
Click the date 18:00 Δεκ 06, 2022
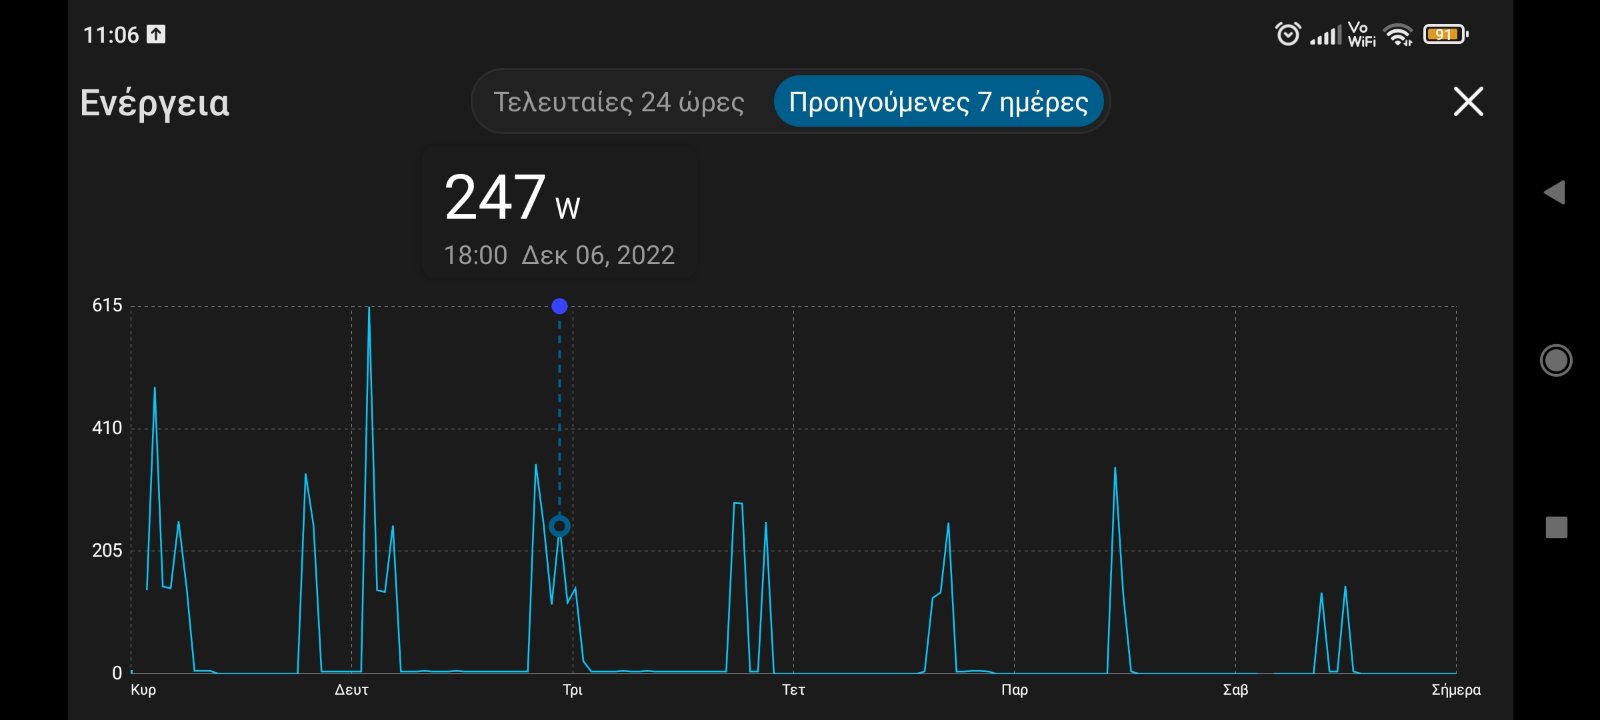[x=559, y=255]
